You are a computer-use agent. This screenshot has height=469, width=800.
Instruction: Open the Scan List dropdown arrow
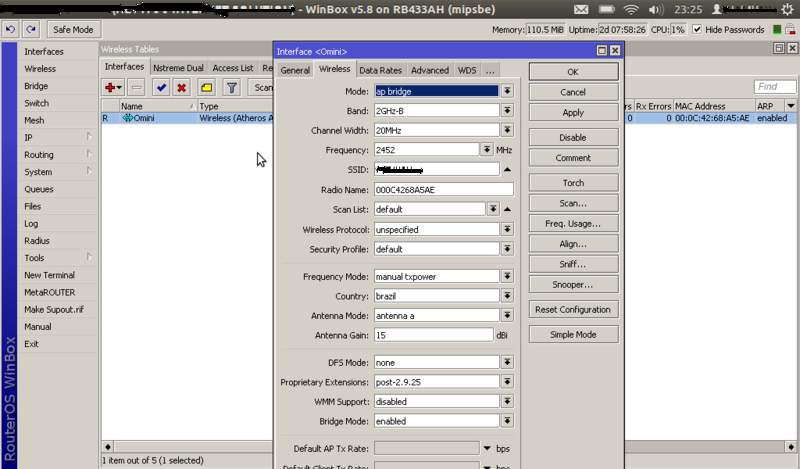click(493, 209)
